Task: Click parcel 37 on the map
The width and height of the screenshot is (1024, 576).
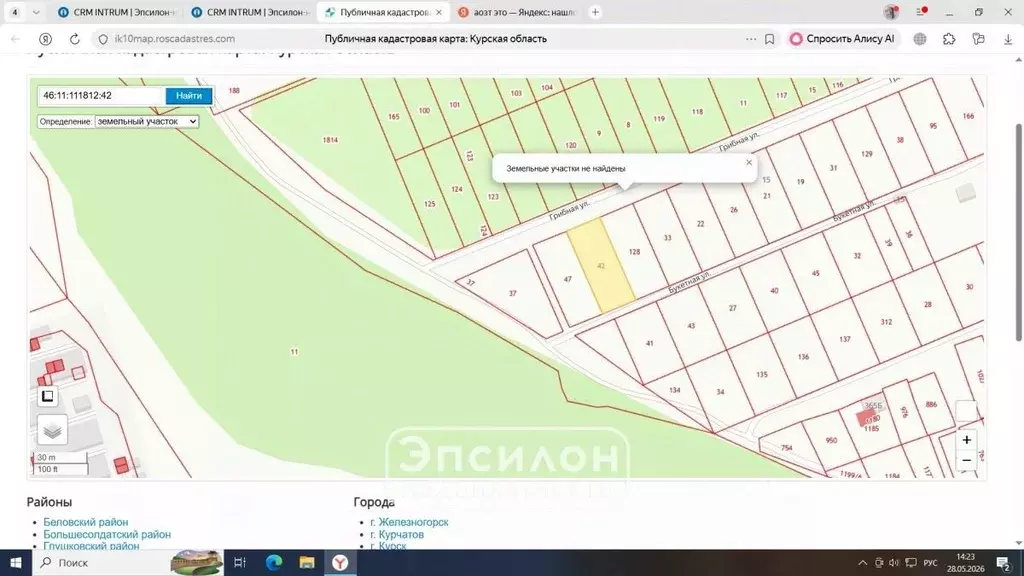Action: [x=513, y=293]
